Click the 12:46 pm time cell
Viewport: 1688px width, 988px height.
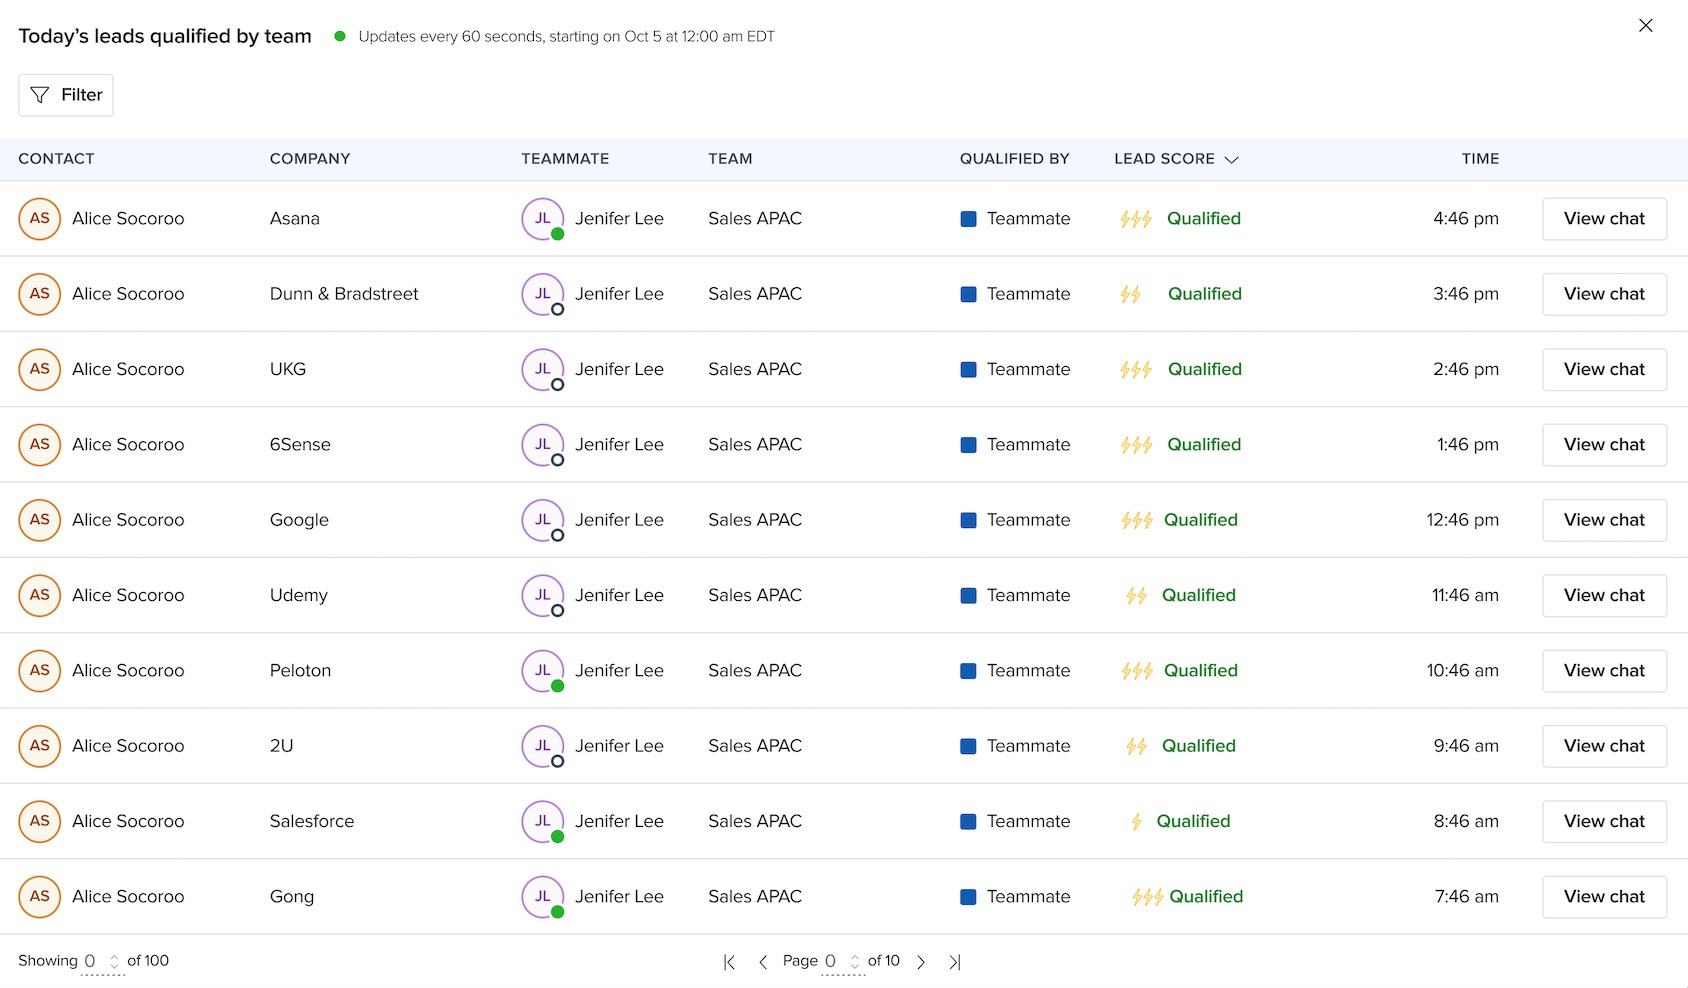1462,520
